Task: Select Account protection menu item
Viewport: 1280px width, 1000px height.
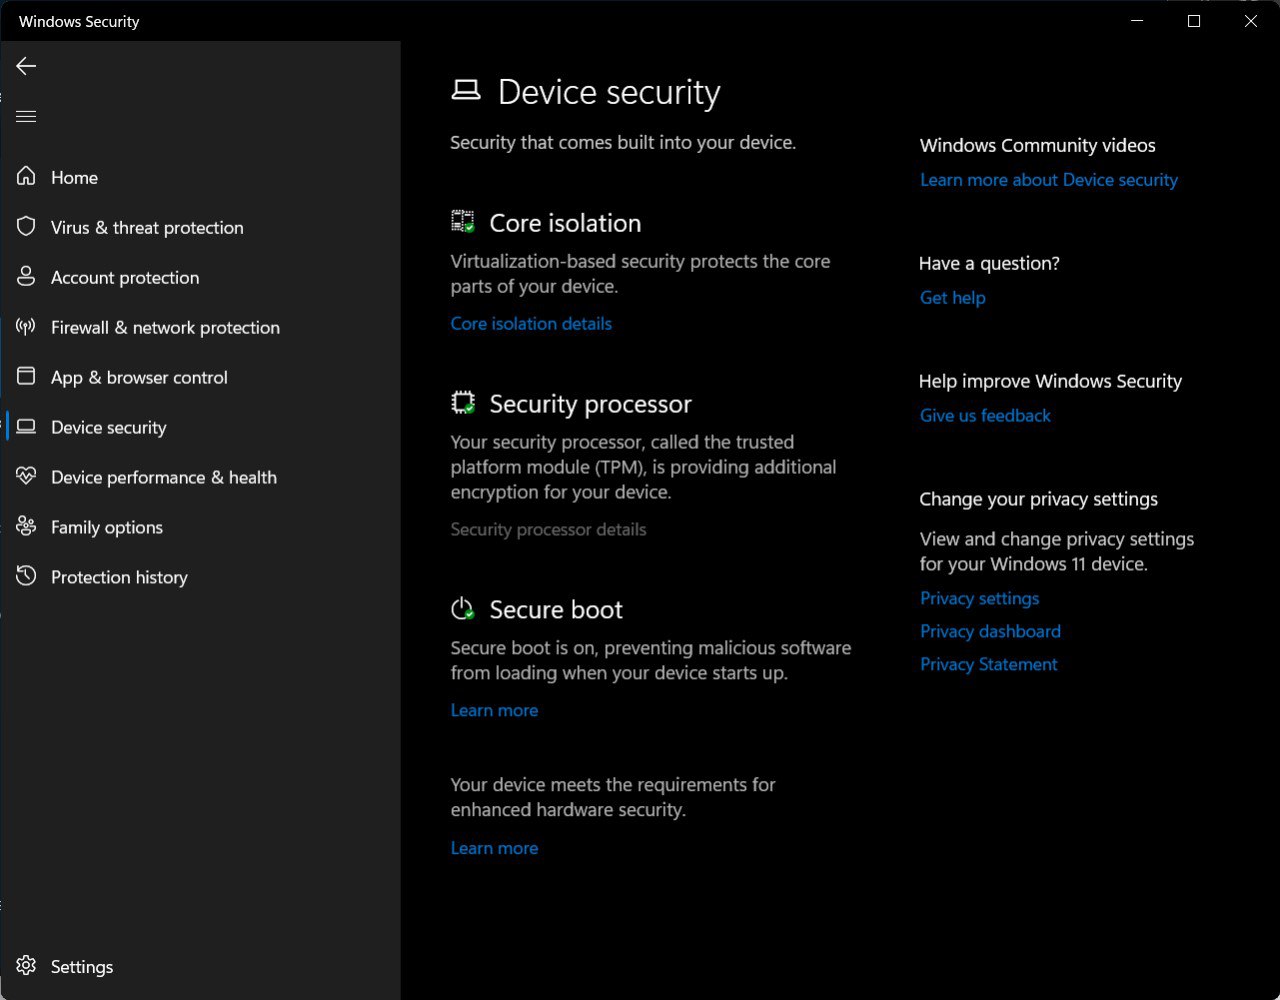Action: tap(125, 277)
